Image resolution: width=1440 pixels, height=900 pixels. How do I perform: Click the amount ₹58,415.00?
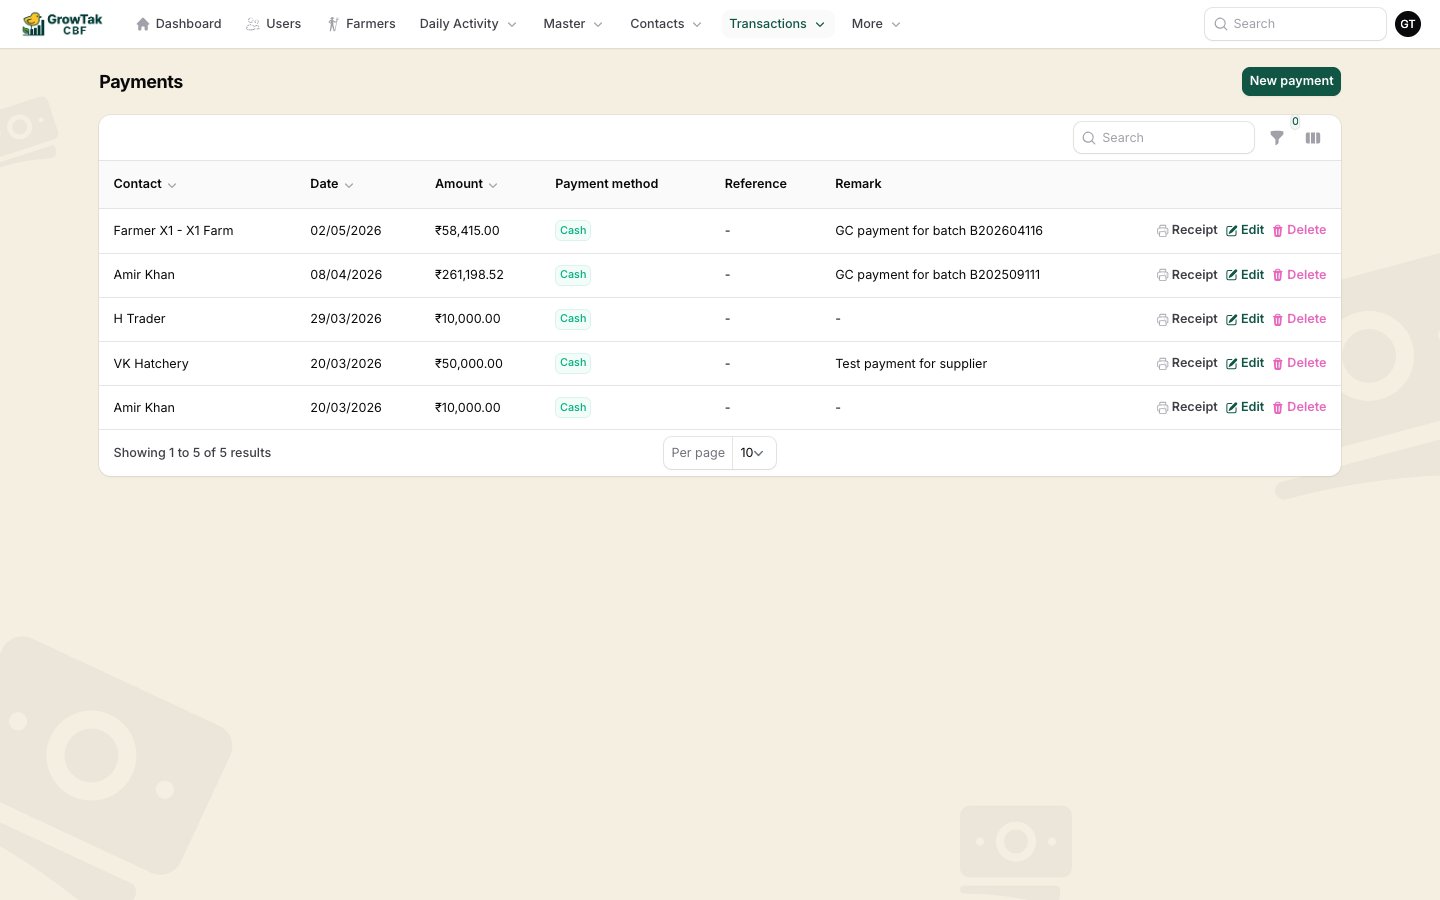click(x=467, y=231)
